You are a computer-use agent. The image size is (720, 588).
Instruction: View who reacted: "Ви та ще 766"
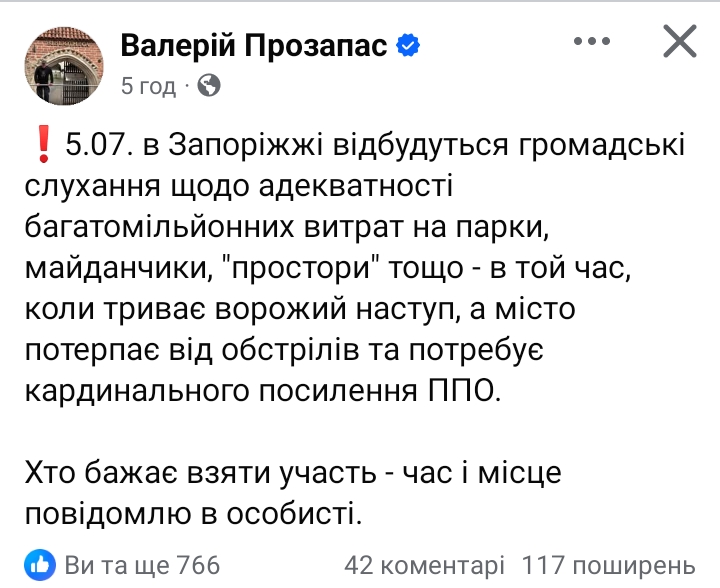click(x=141, y=565)
